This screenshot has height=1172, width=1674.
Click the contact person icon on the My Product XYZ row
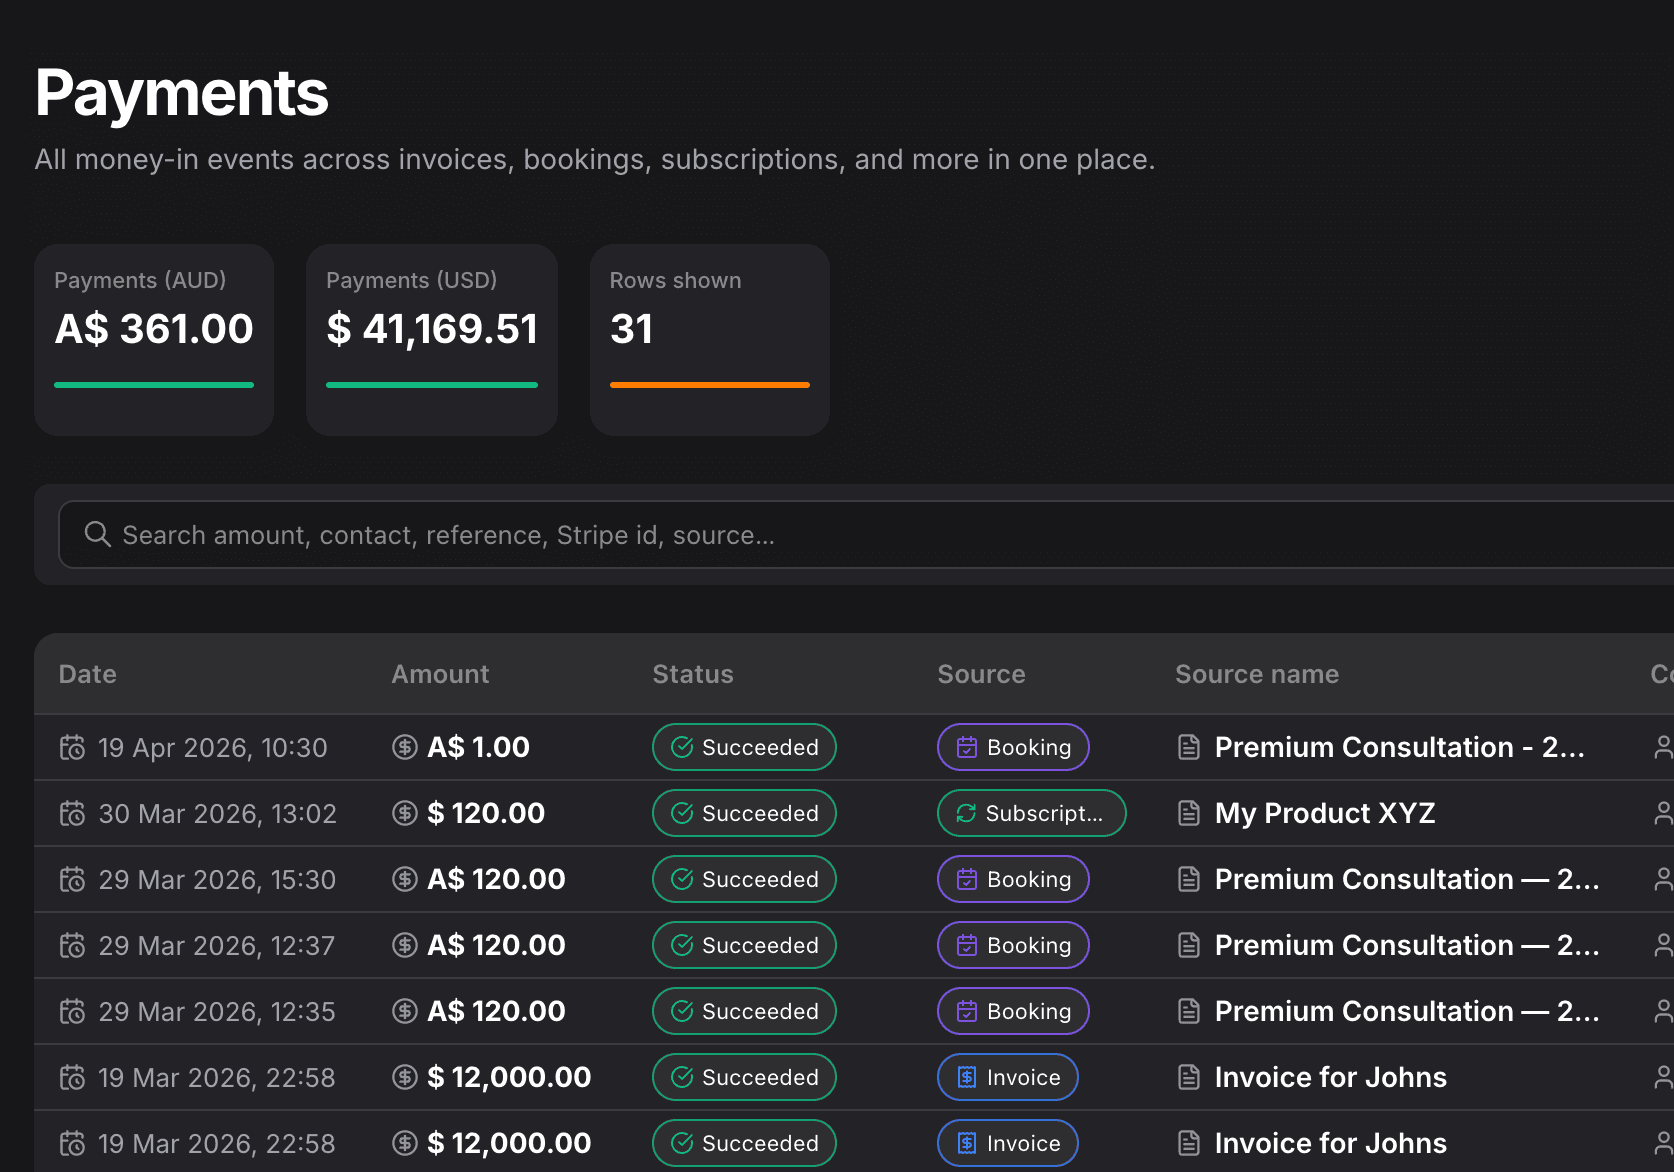point(1662,813)
